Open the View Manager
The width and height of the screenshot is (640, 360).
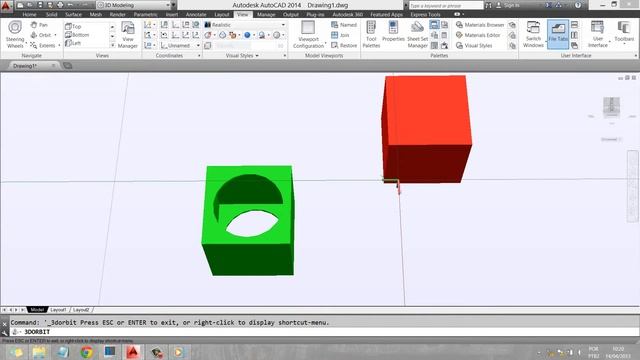pyautogui.click(x=128, y=35)
